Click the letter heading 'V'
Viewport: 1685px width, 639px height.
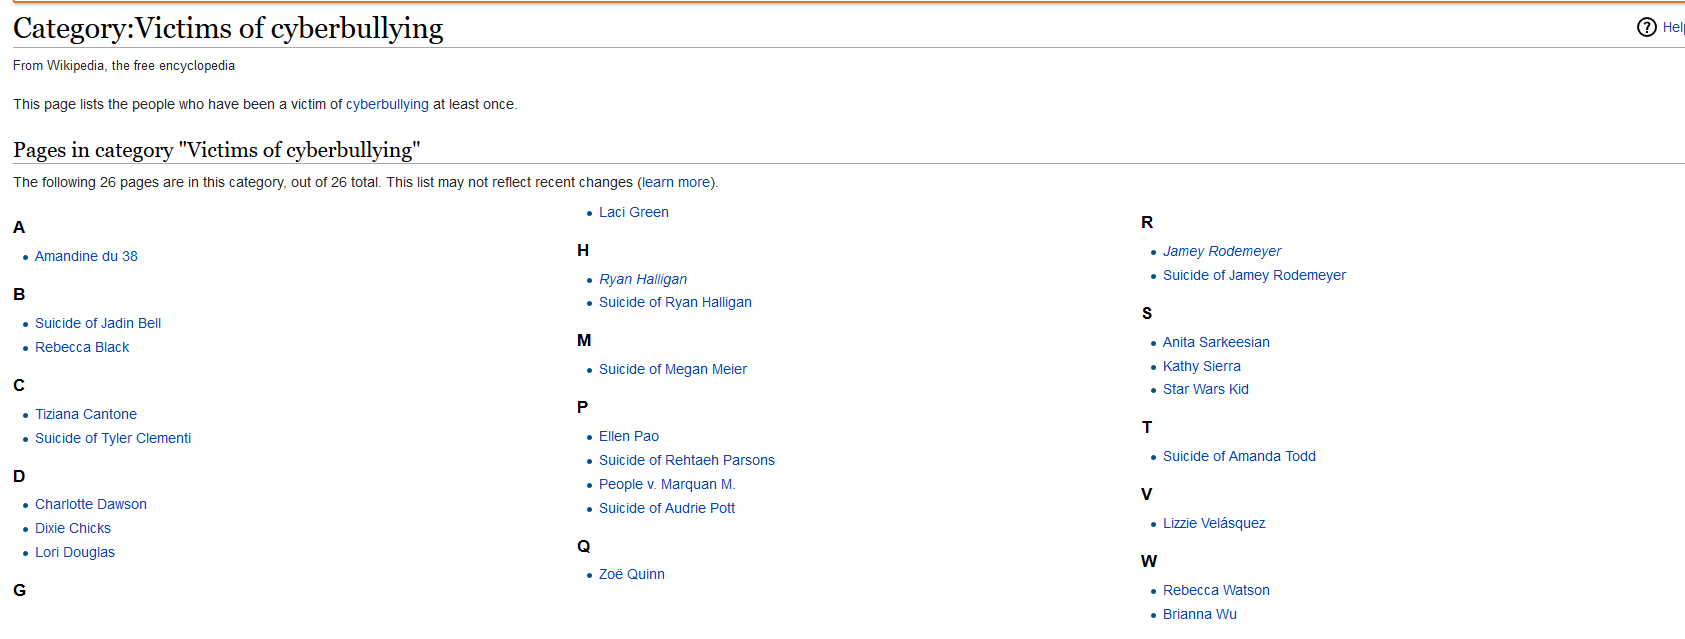(1147, 495)
